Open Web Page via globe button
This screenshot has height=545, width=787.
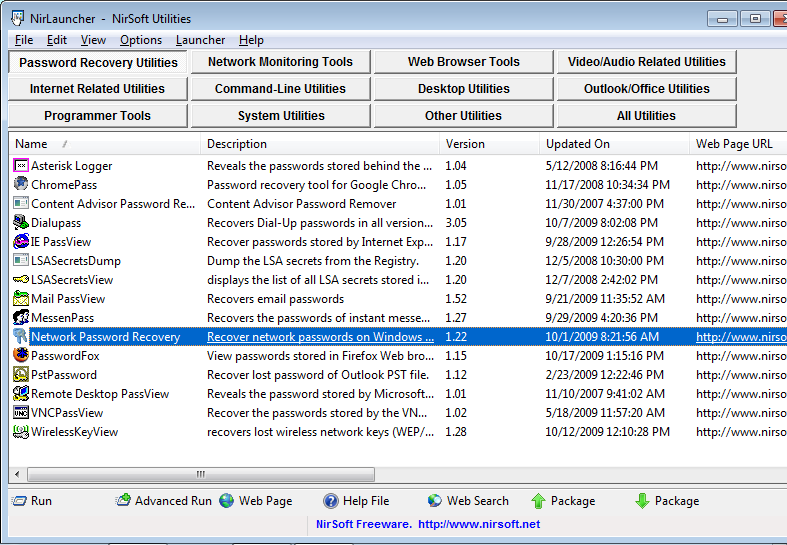[x=256, y=501]
